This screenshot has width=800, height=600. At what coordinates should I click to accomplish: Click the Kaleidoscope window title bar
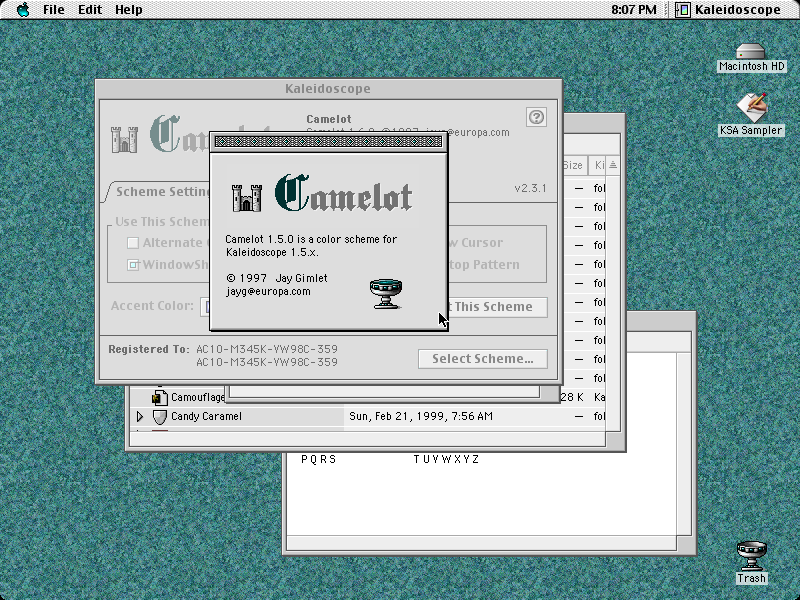pos(329,89)
